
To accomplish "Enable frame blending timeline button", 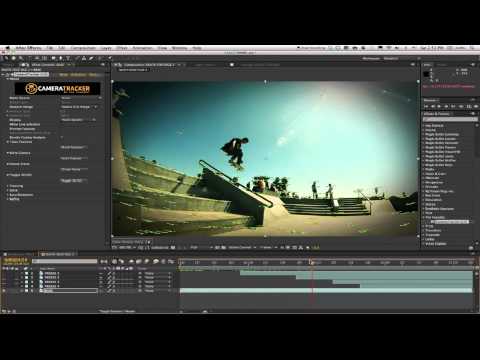I will point(139,262).
